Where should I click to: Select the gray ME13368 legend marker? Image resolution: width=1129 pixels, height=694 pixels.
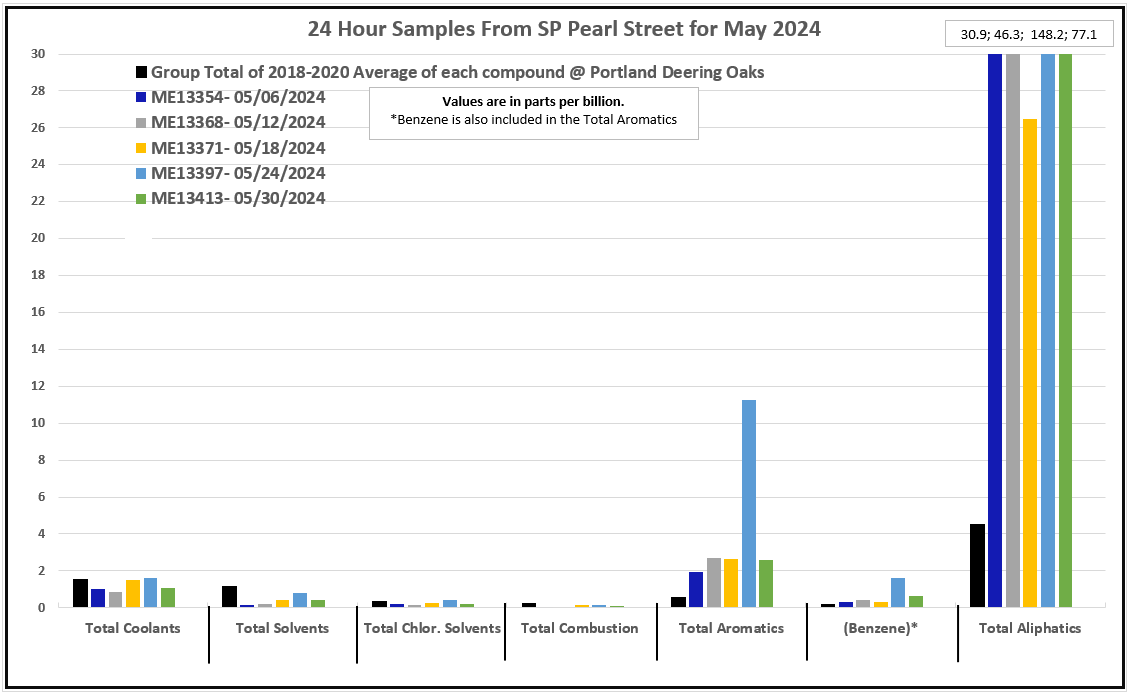tap(142, 123)
